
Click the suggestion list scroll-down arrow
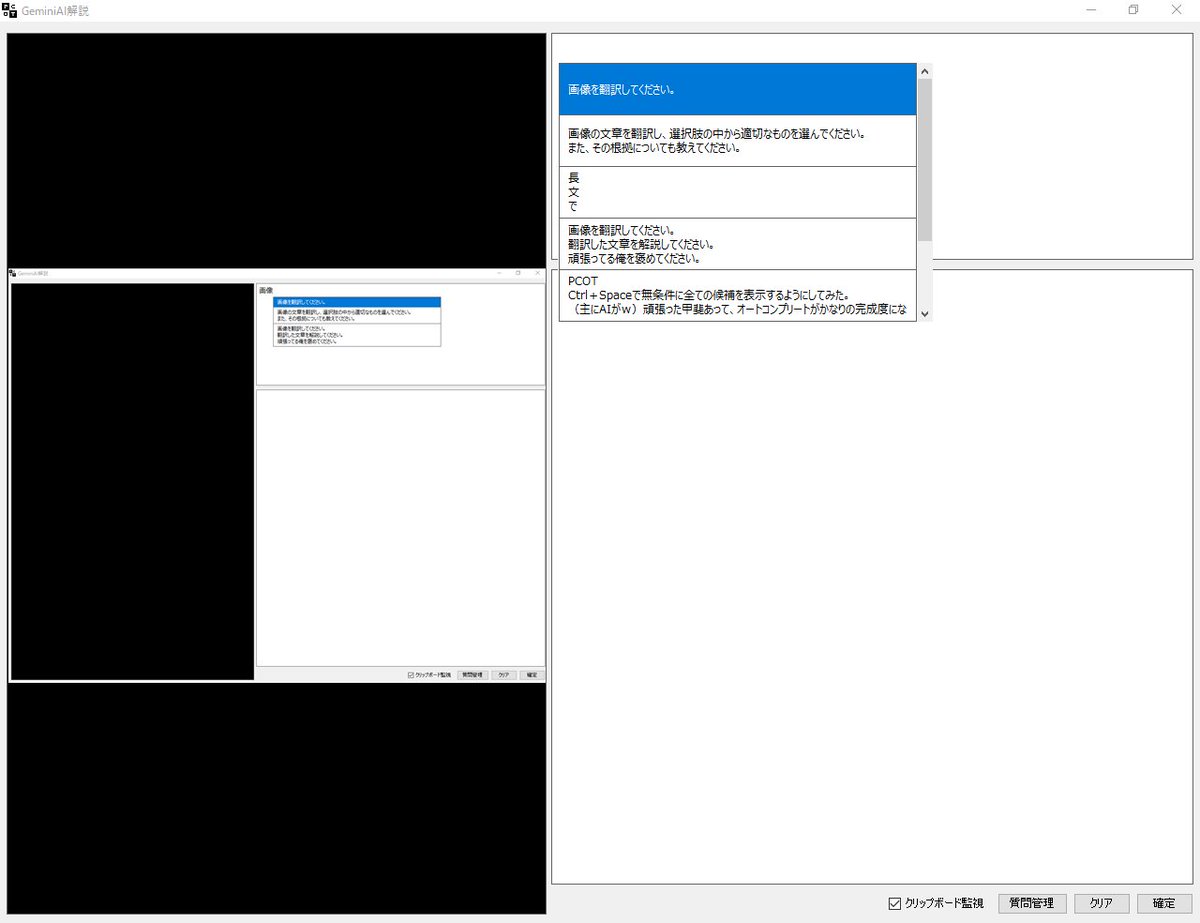pos(924,313)
